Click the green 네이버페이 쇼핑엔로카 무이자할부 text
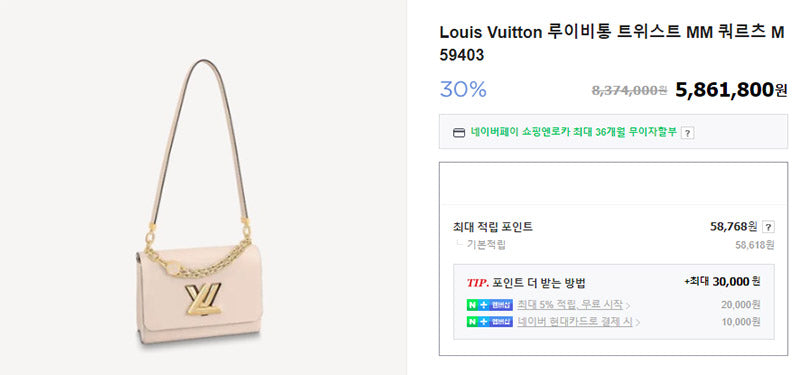The height and width of the screenshot is (375, 800). 574,132
